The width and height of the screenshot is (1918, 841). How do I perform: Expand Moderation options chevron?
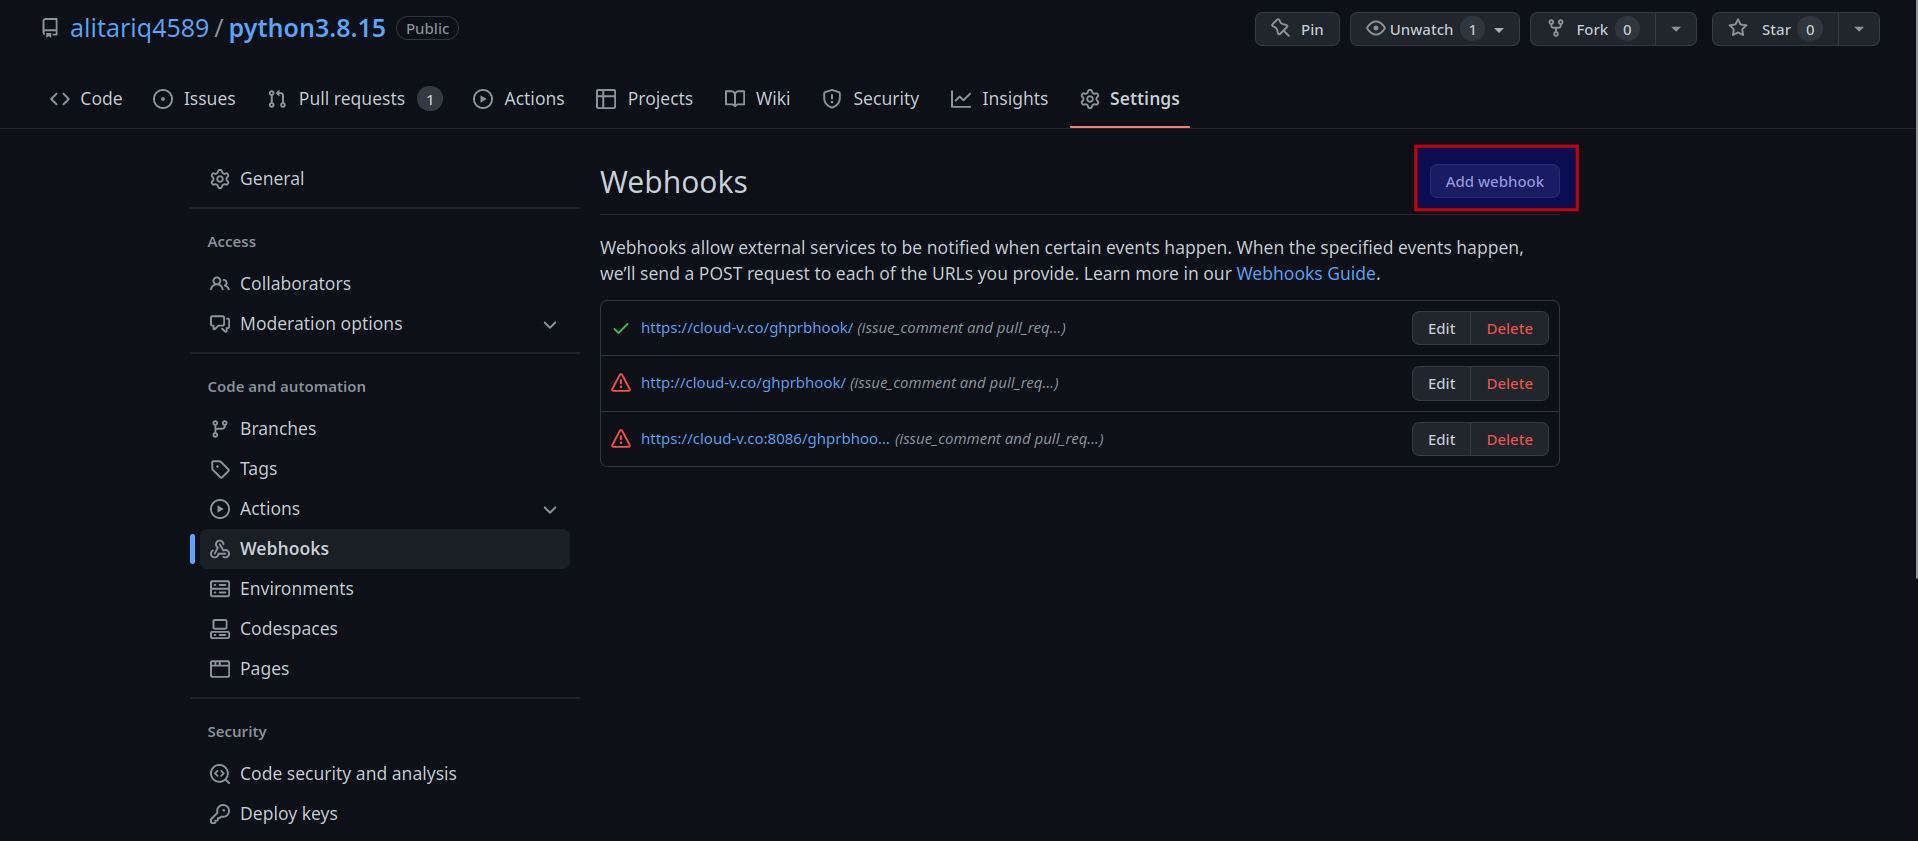[550, 325]
